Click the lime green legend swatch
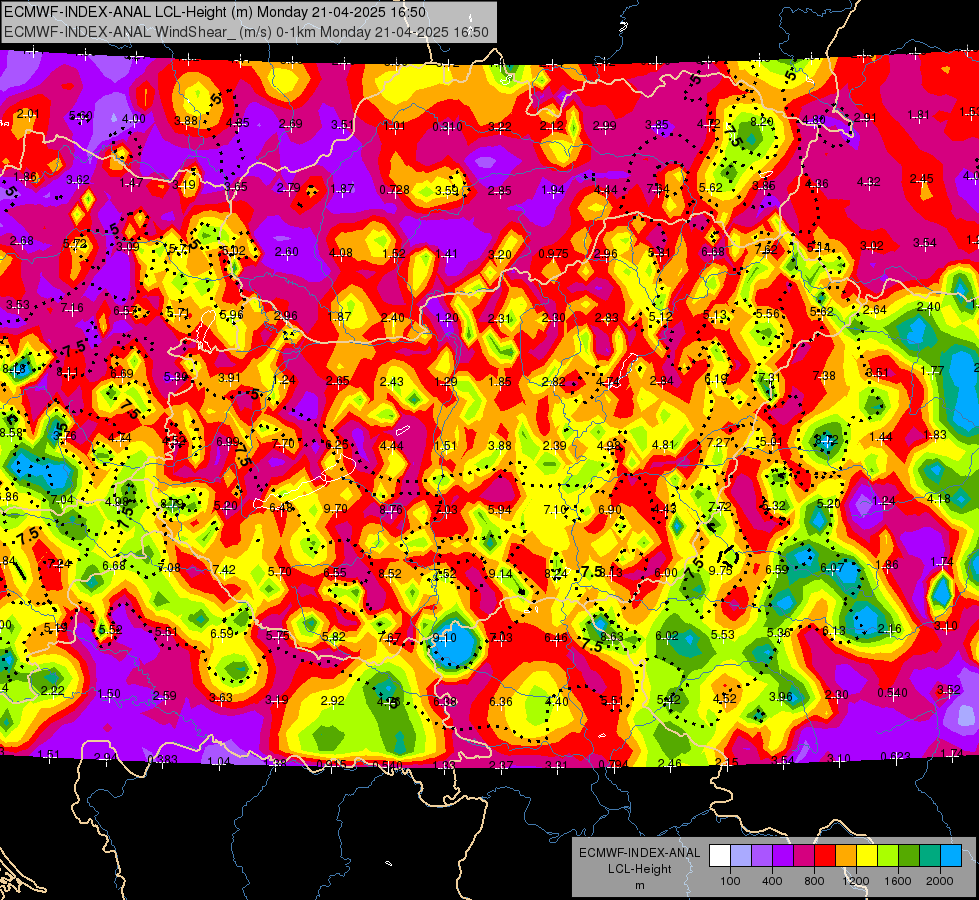Viewport: 979px width, 900px height. 888,856
